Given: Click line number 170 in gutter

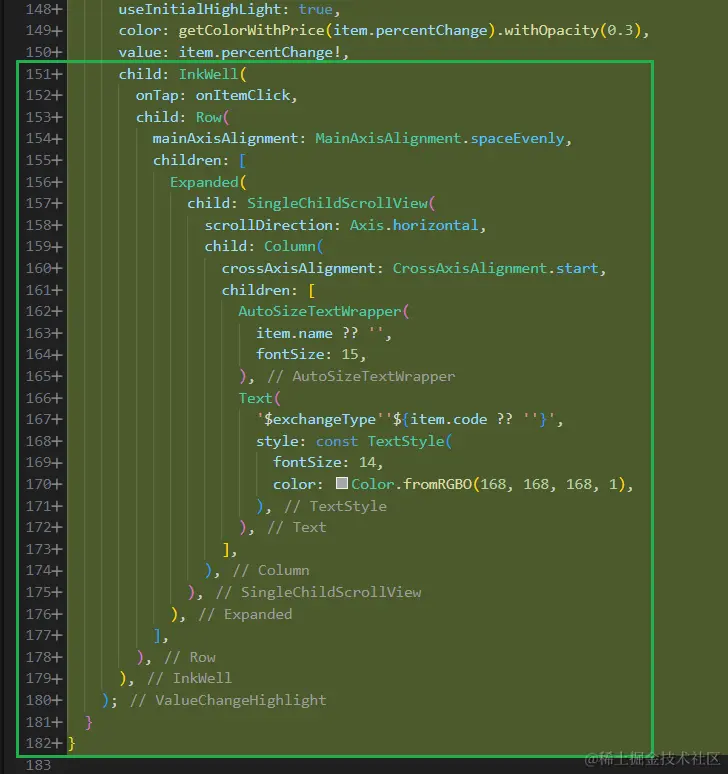Looking at the screenshot, I should coord(39,484).
